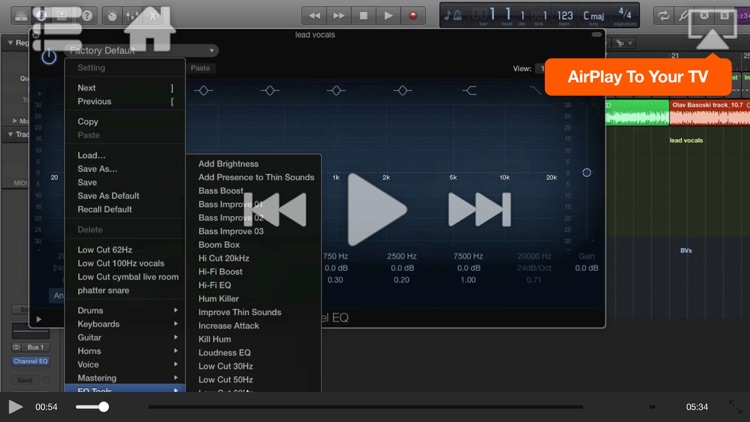Toggle the high shelf EQ band icon
Screen dimensions: 750x422
[x=469, y=90]
